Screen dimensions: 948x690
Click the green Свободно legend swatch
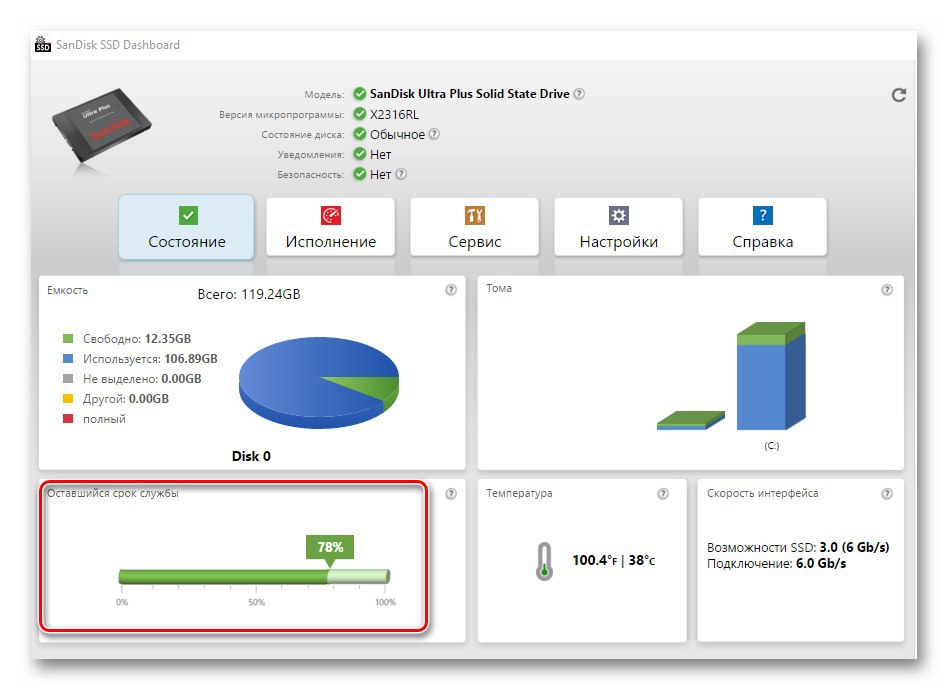coord(68,339)
